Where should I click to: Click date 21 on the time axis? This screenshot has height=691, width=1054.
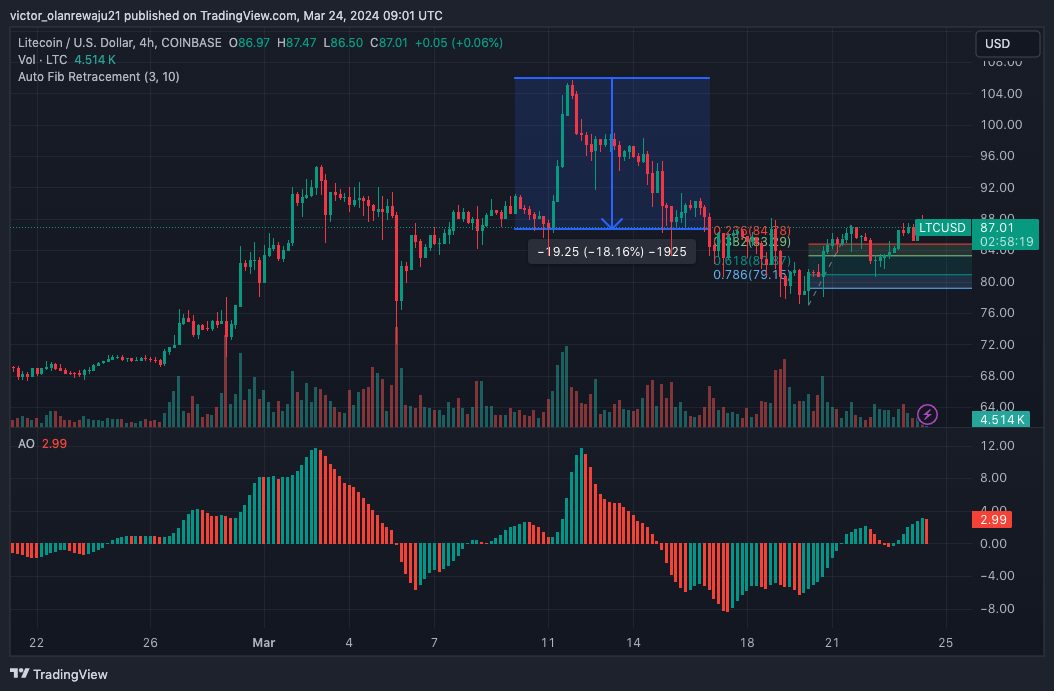click(x=832, y=641)
